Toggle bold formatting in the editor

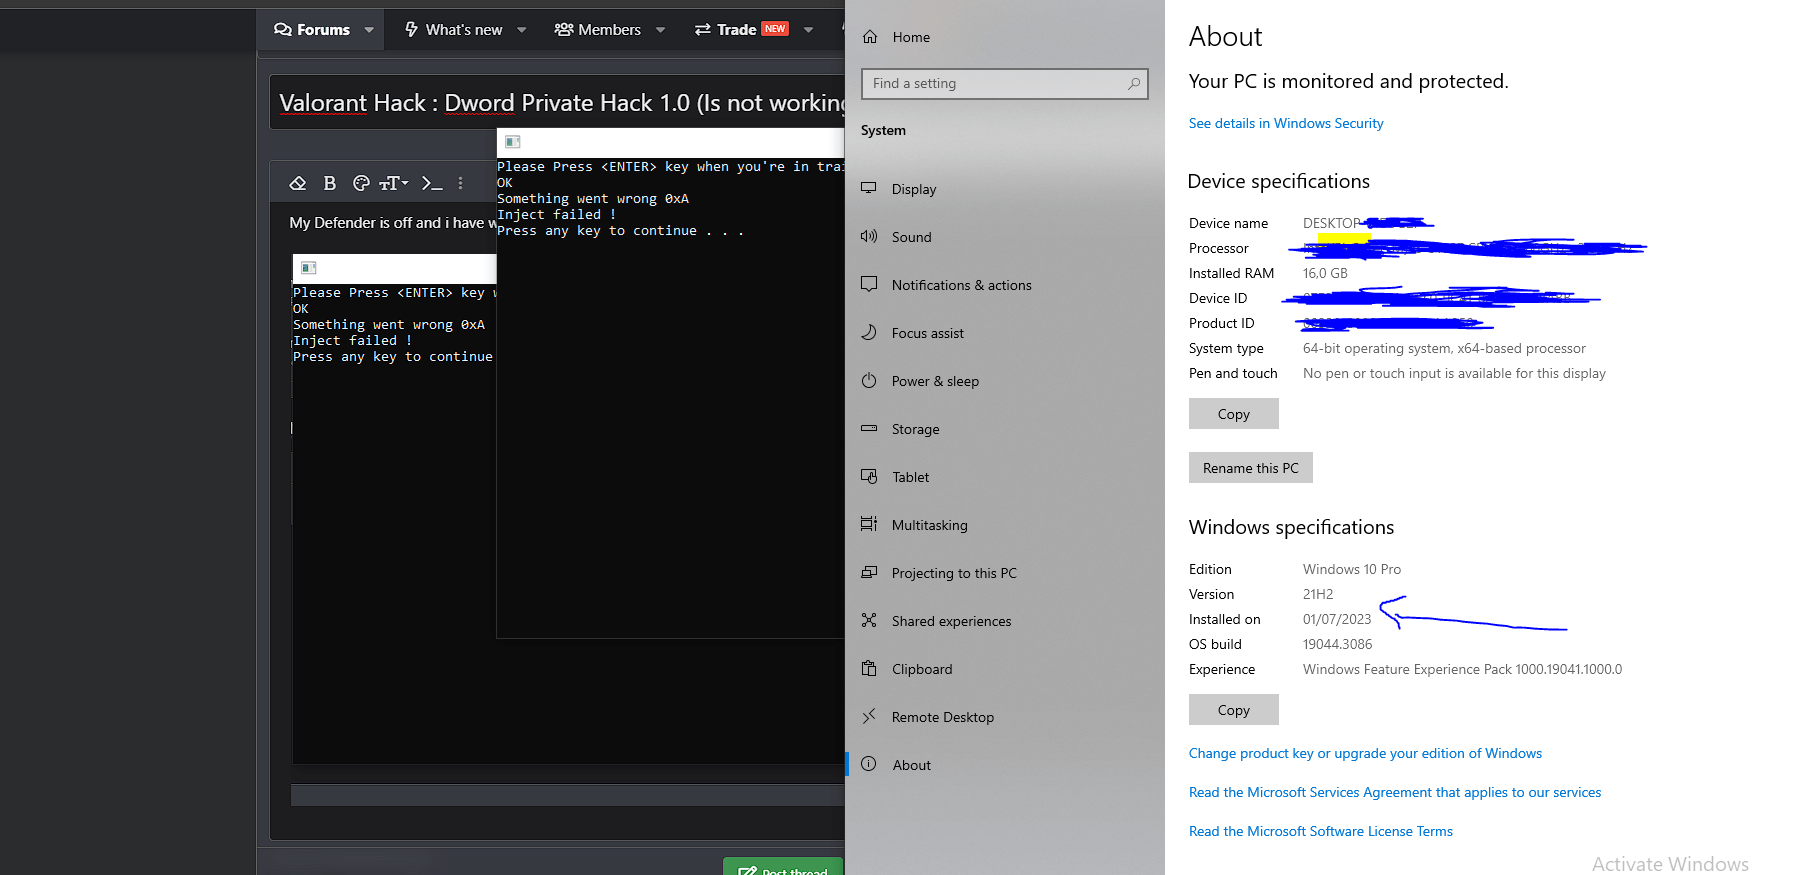tap(330, 183)
